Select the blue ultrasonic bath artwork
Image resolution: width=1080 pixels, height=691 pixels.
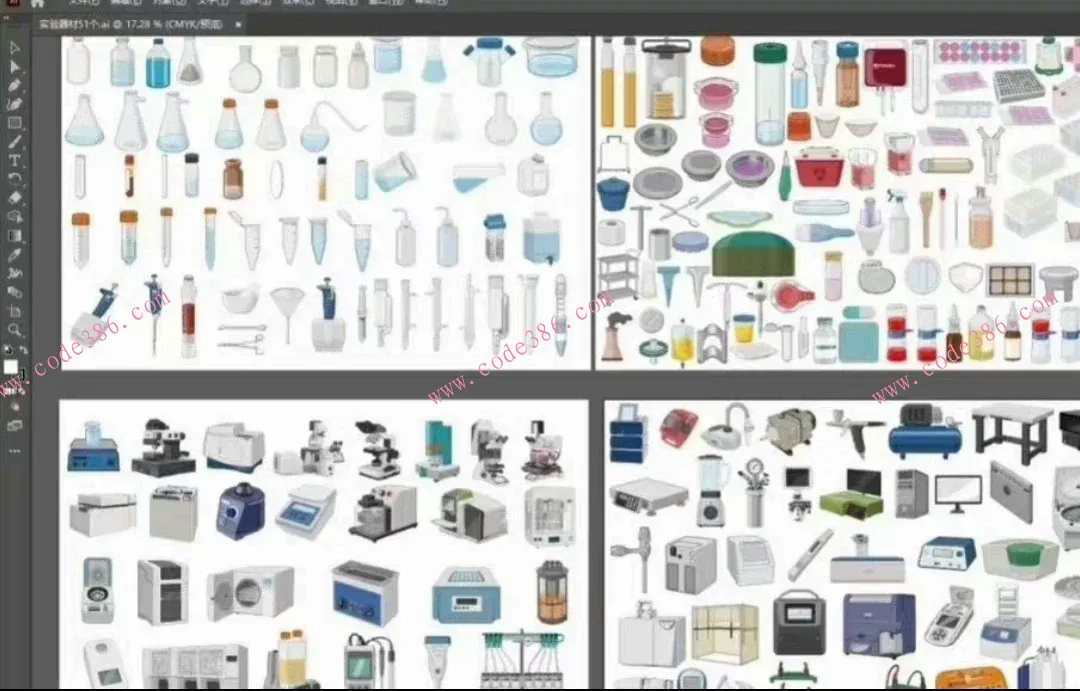pos(364,592)
